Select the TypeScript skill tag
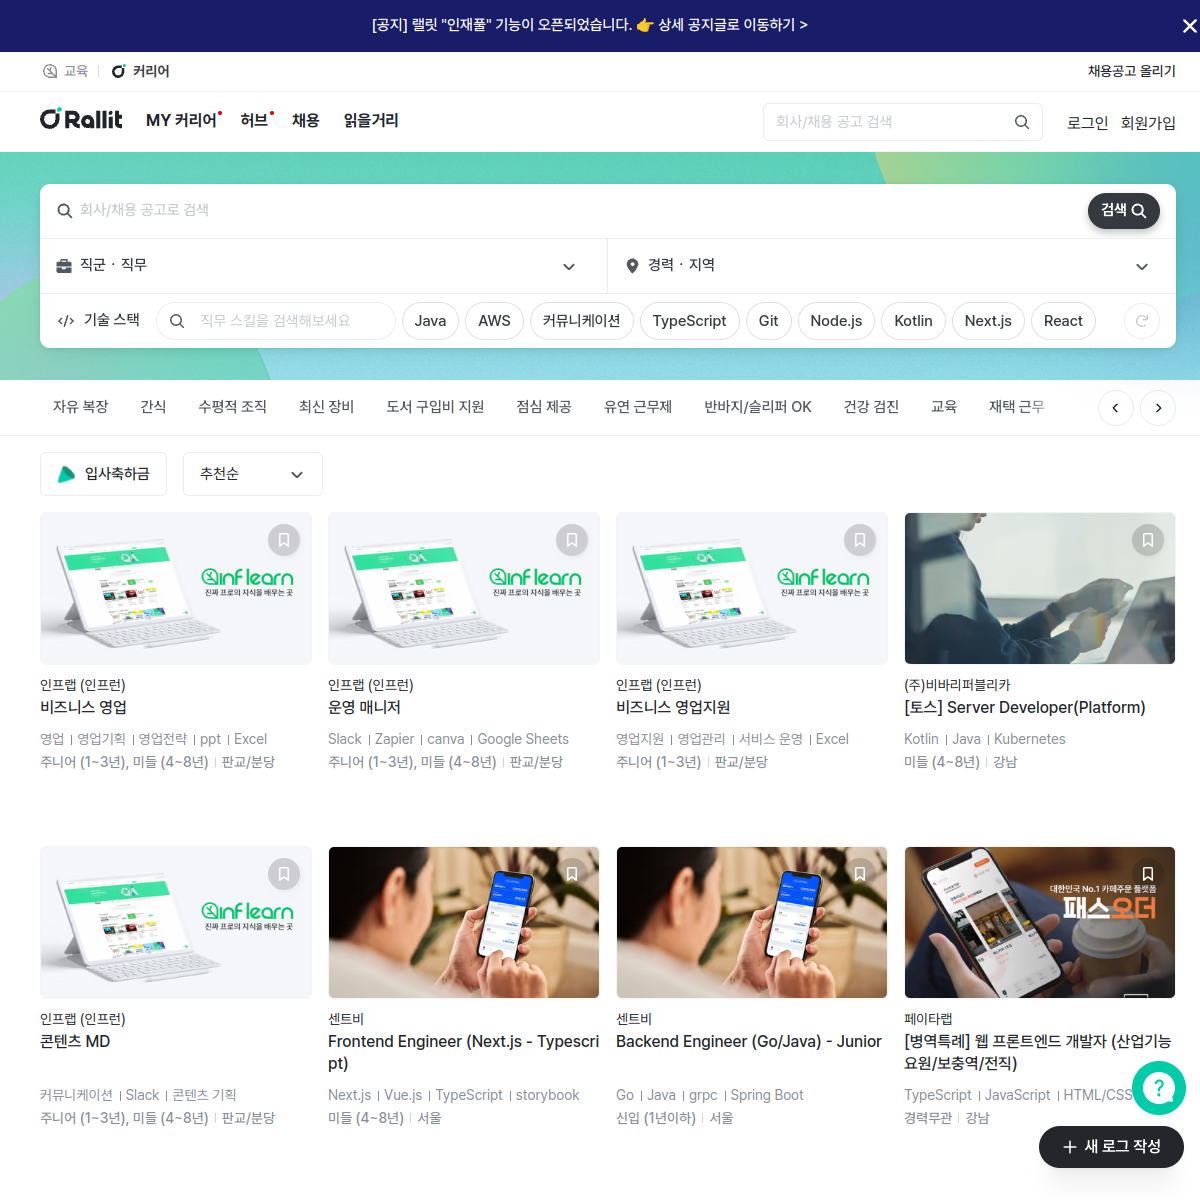This screenshot has height=1200, width=1200. [x=689, y=321]
